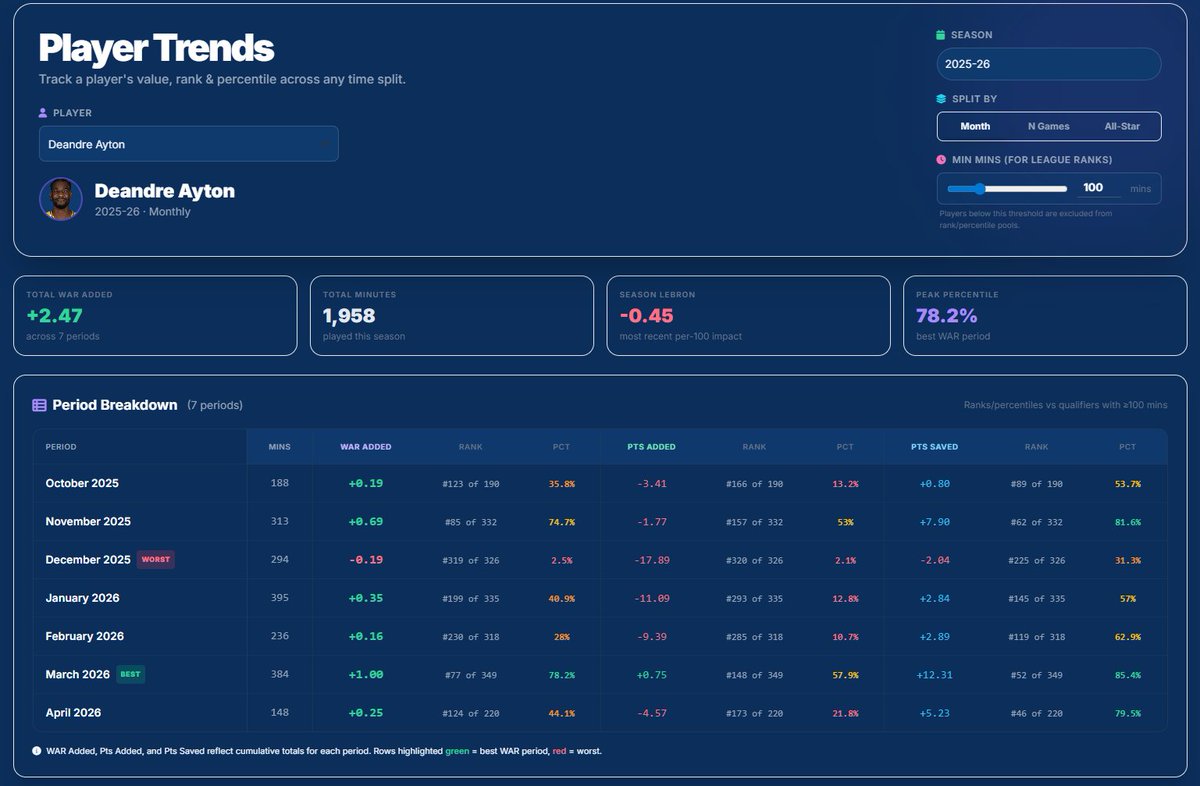Click the #319 of 326 rank cell
Viewport: 1200px width, 786px height.
pos(470,560)
